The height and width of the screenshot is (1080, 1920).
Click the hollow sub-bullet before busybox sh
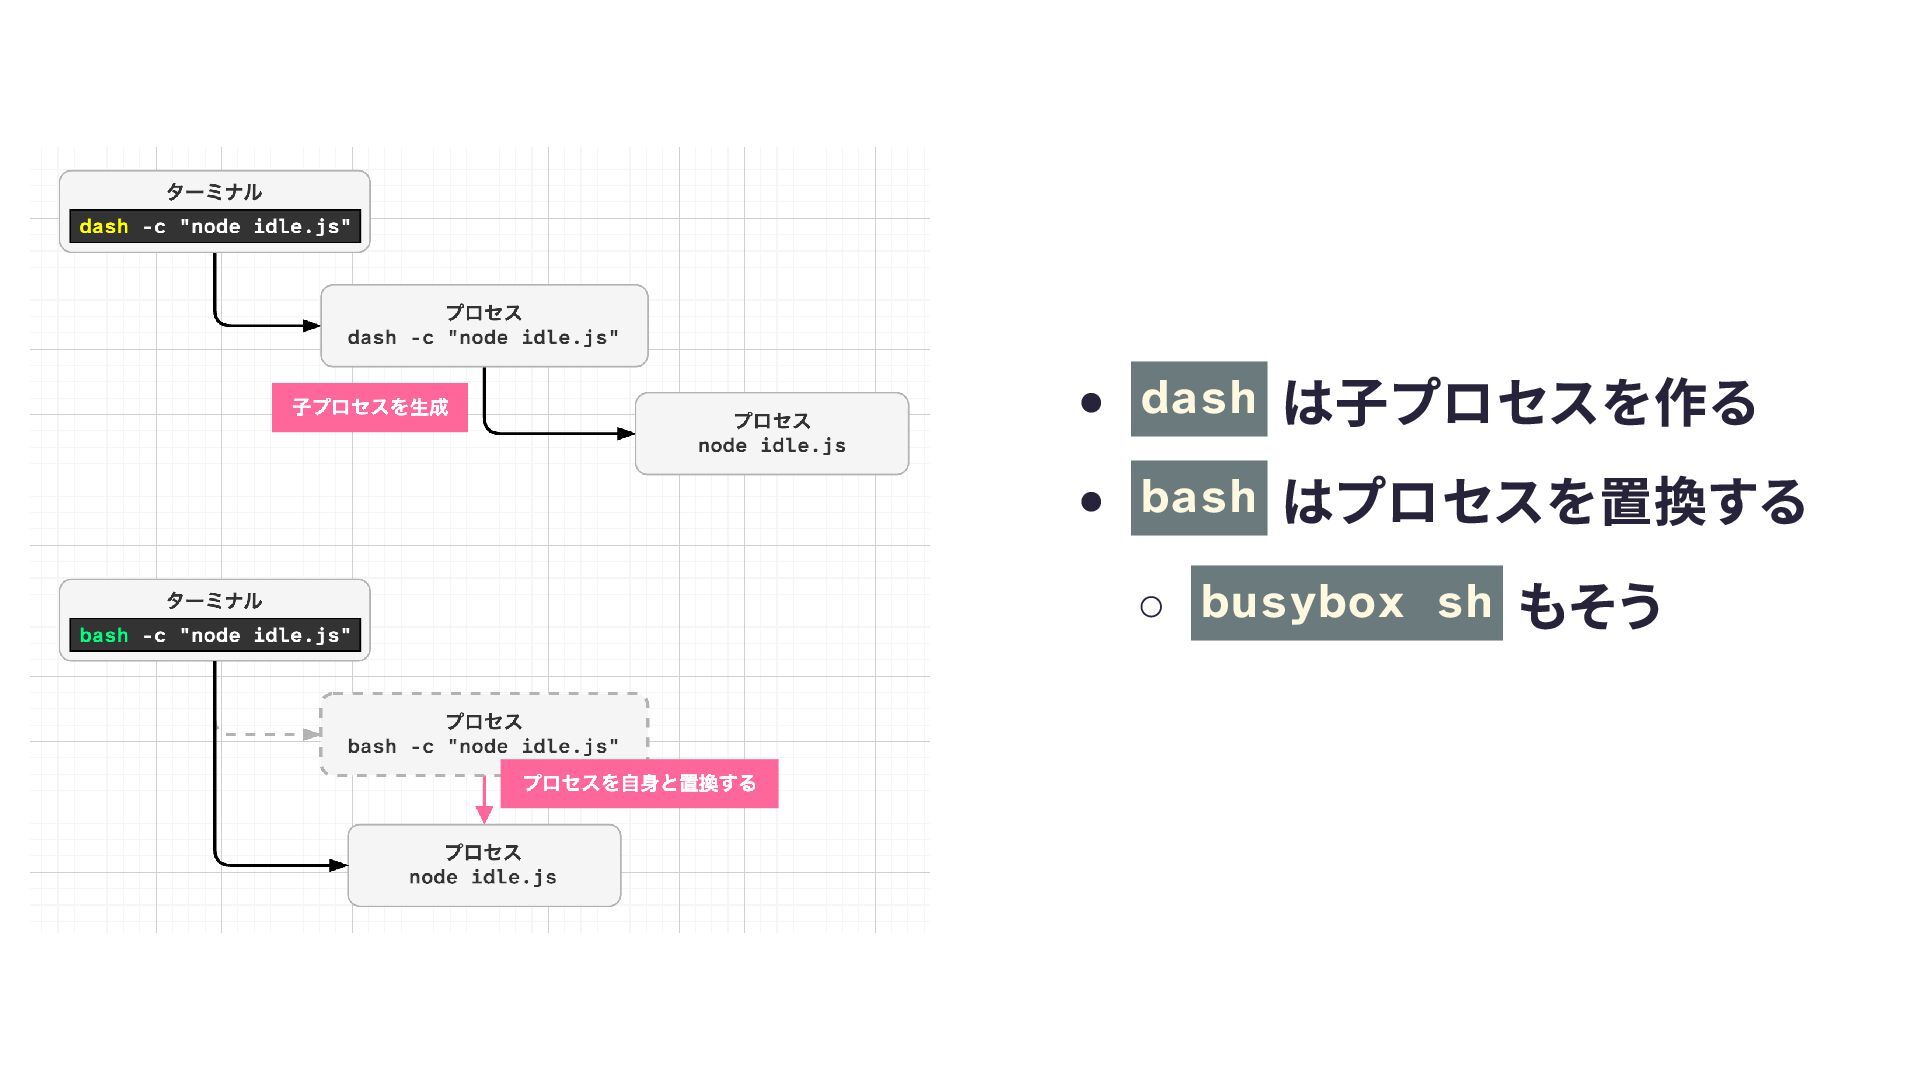click(1150, 606)
